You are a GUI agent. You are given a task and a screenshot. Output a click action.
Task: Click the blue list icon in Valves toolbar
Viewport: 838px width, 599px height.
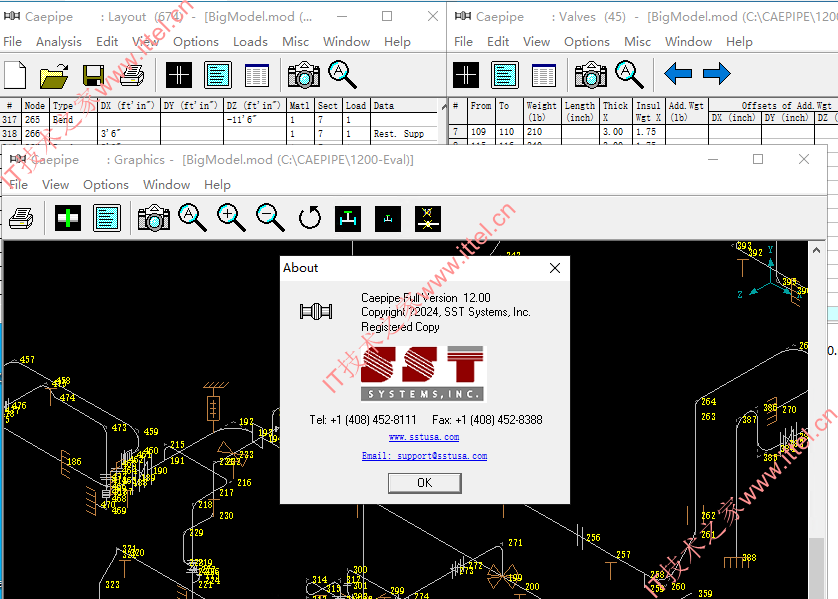click(x=505, y=75)
